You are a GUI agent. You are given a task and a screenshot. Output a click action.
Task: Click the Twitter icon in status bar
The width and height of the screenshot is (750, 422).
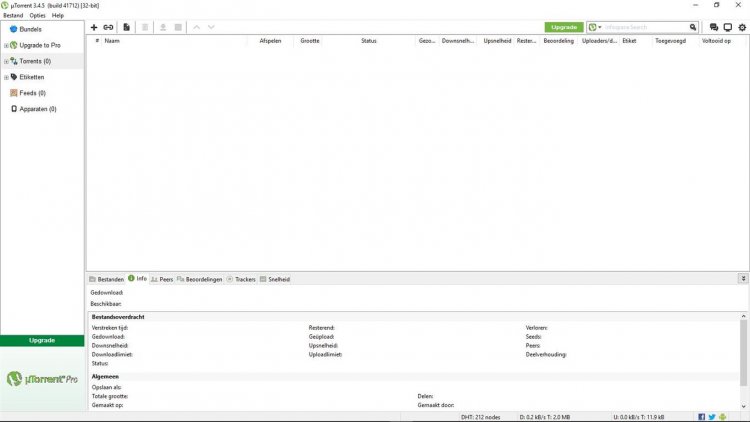click(712, 416)
